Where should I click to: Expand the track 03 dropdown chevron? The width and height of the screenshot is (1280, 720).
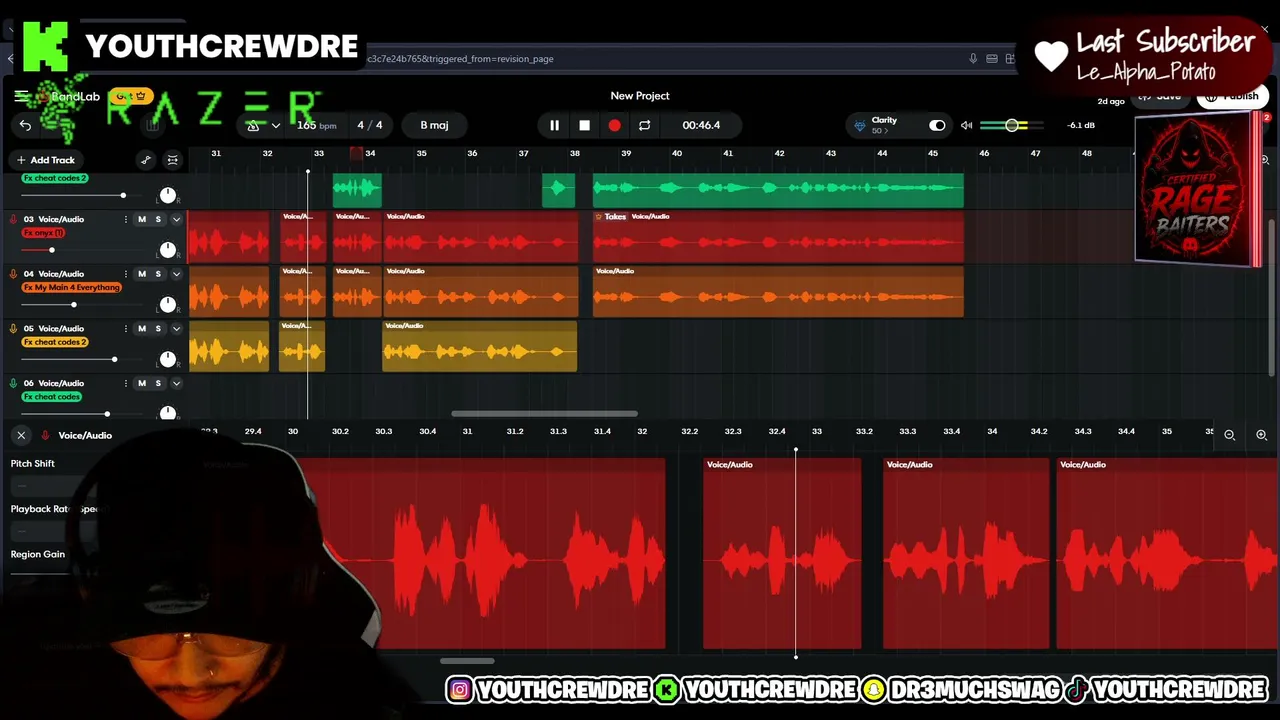(x=176, y=219)
